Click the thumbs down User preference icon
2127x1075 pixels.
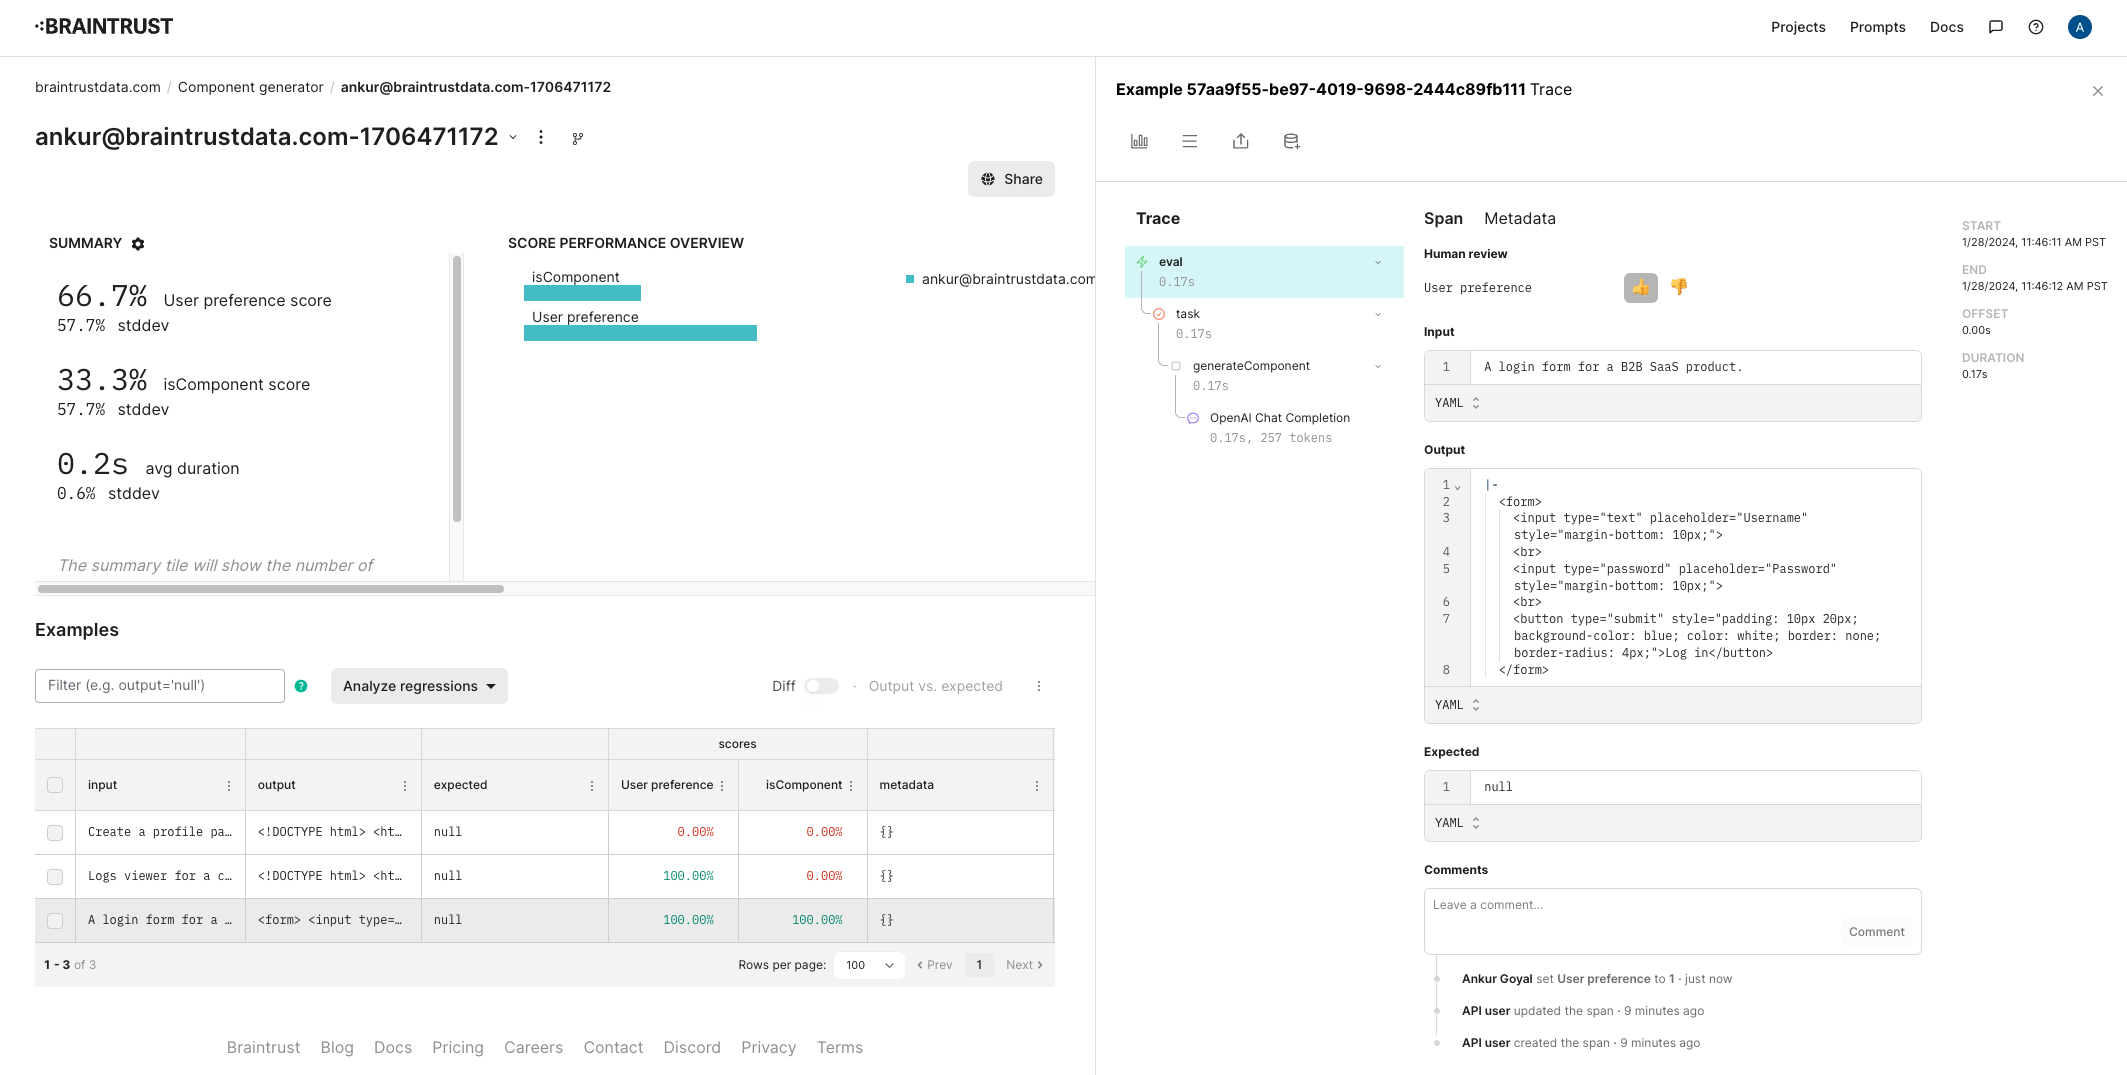tap(1679, 287)
